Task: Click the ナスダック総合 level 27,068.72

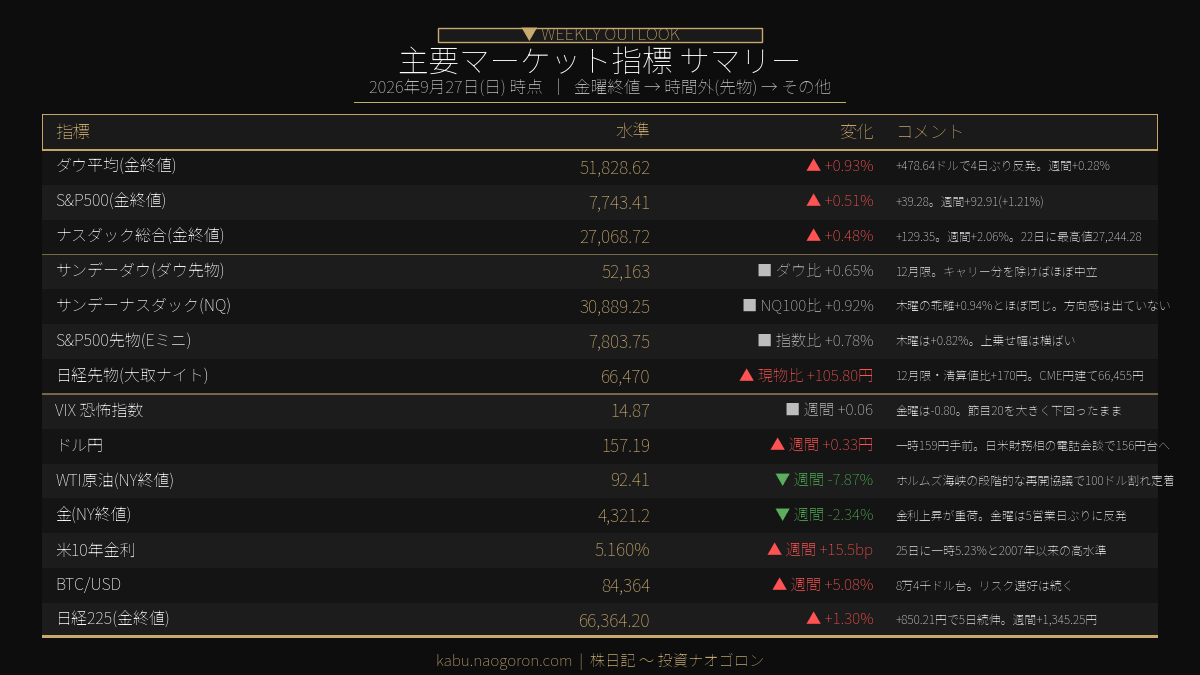Action: pyautogui.click(x=615, y=237)
